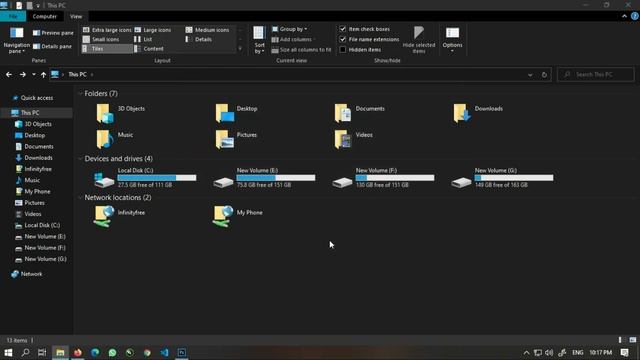Select Large icons layout

[x=153, y=30]
